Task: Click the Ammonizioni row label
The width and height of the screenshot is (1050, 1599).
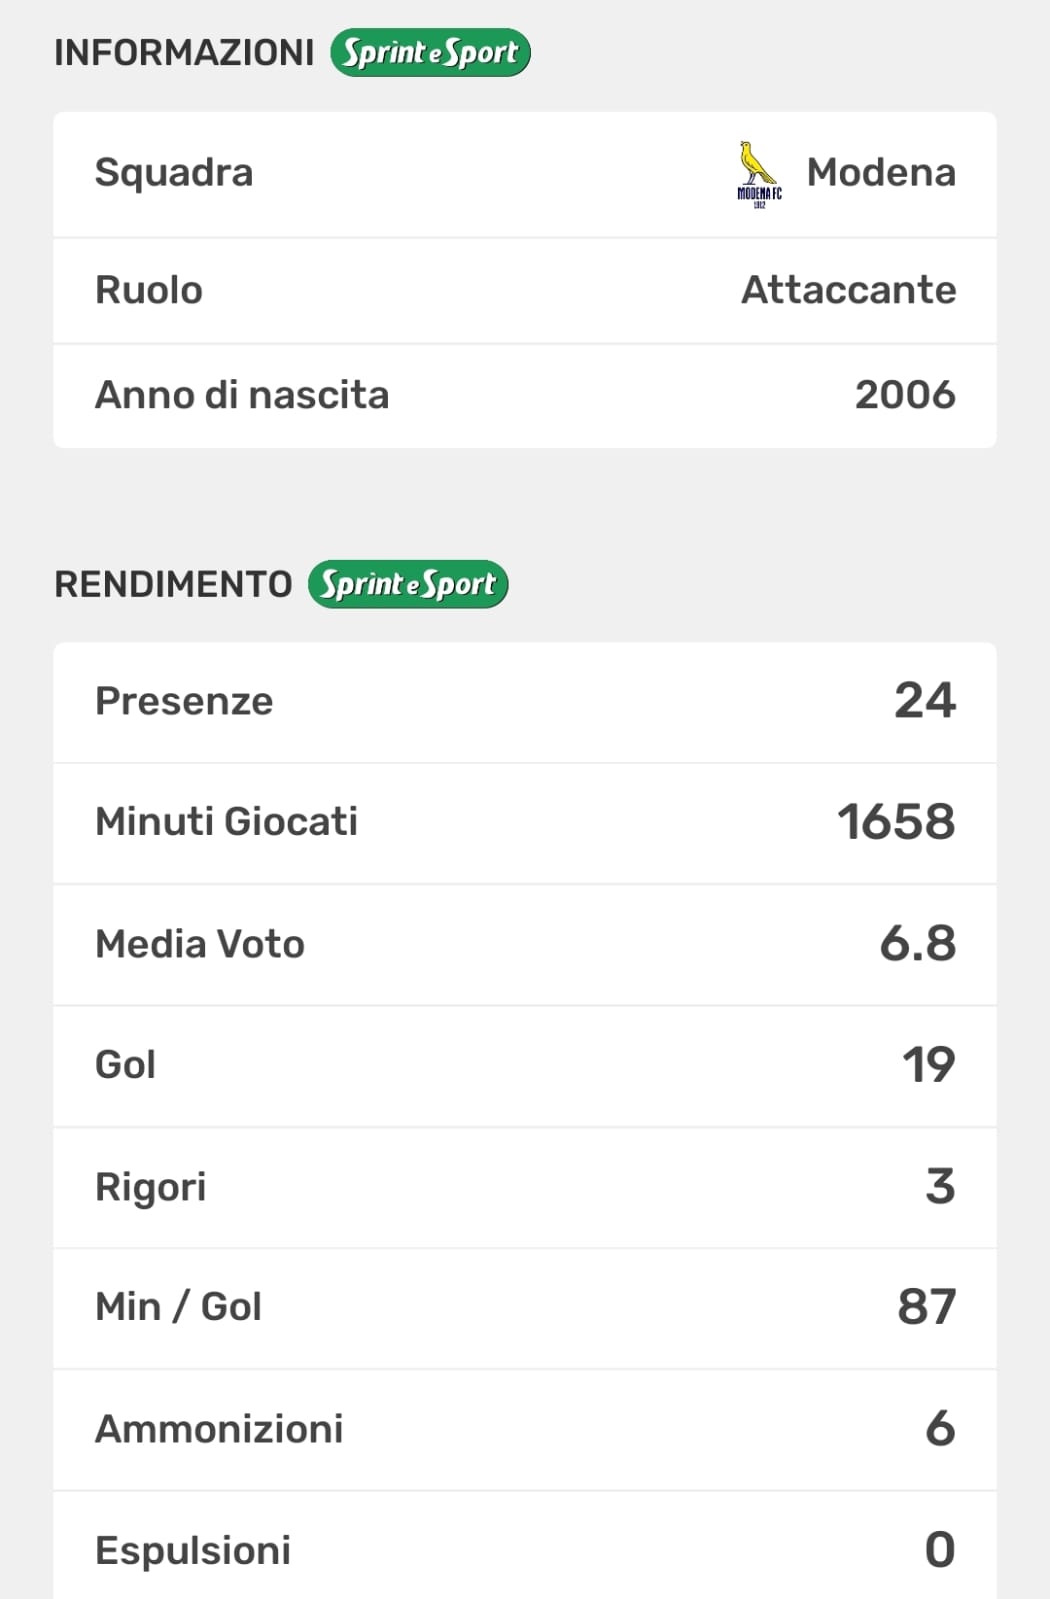Action: (219, 1429)
